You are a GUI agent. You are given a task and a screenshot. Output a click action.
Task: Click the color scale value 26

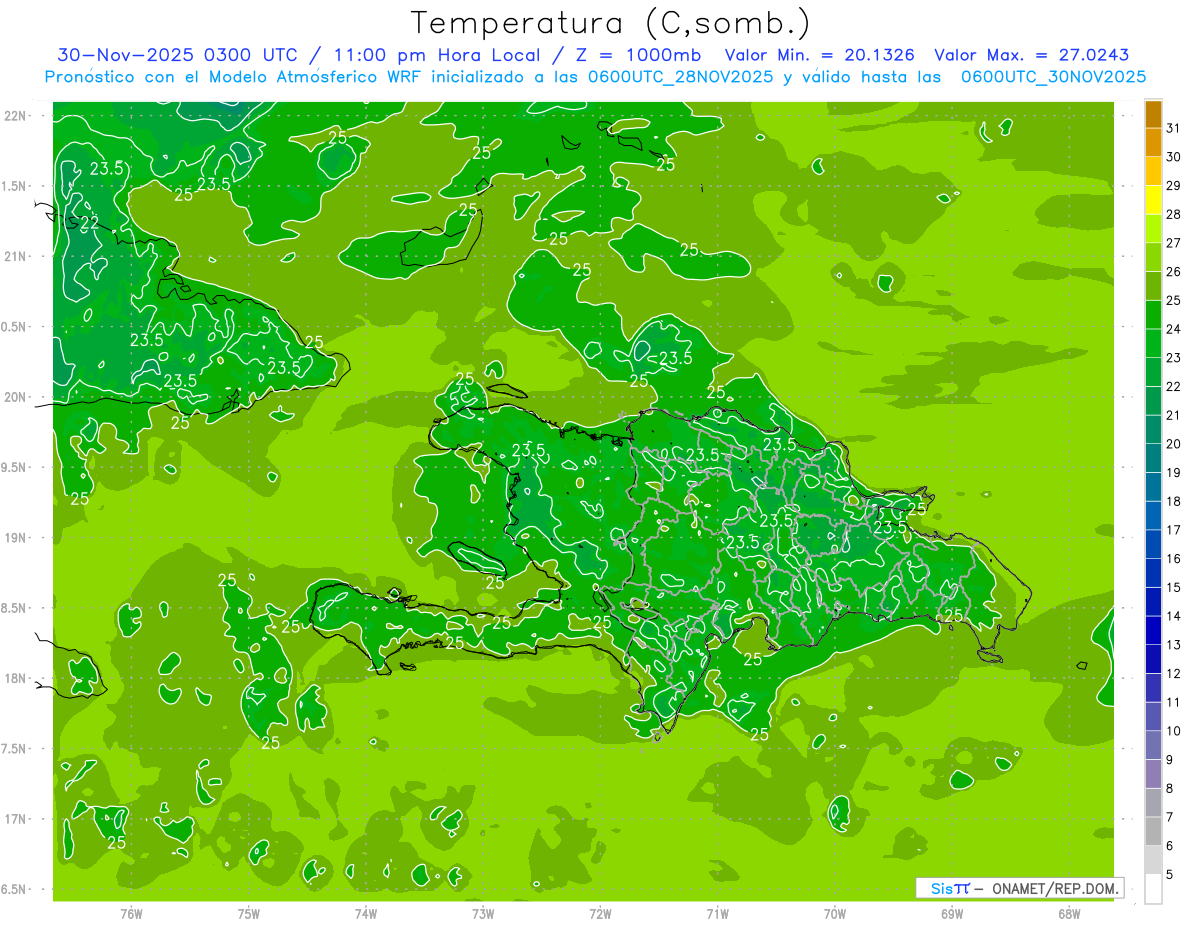point(1174,271)
